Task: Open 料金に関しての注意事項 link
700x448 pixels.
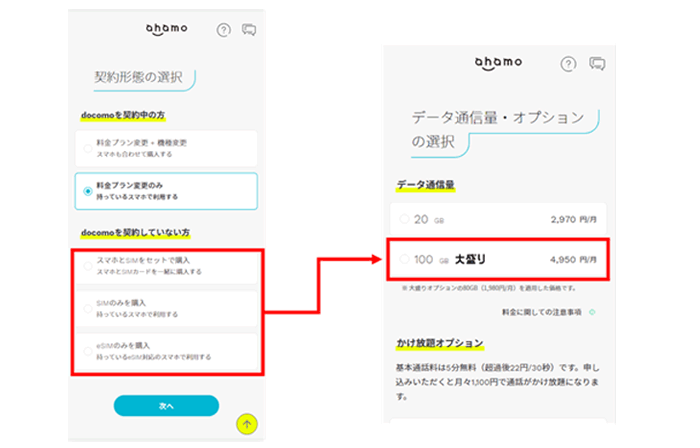Action: tap(548, 312)
